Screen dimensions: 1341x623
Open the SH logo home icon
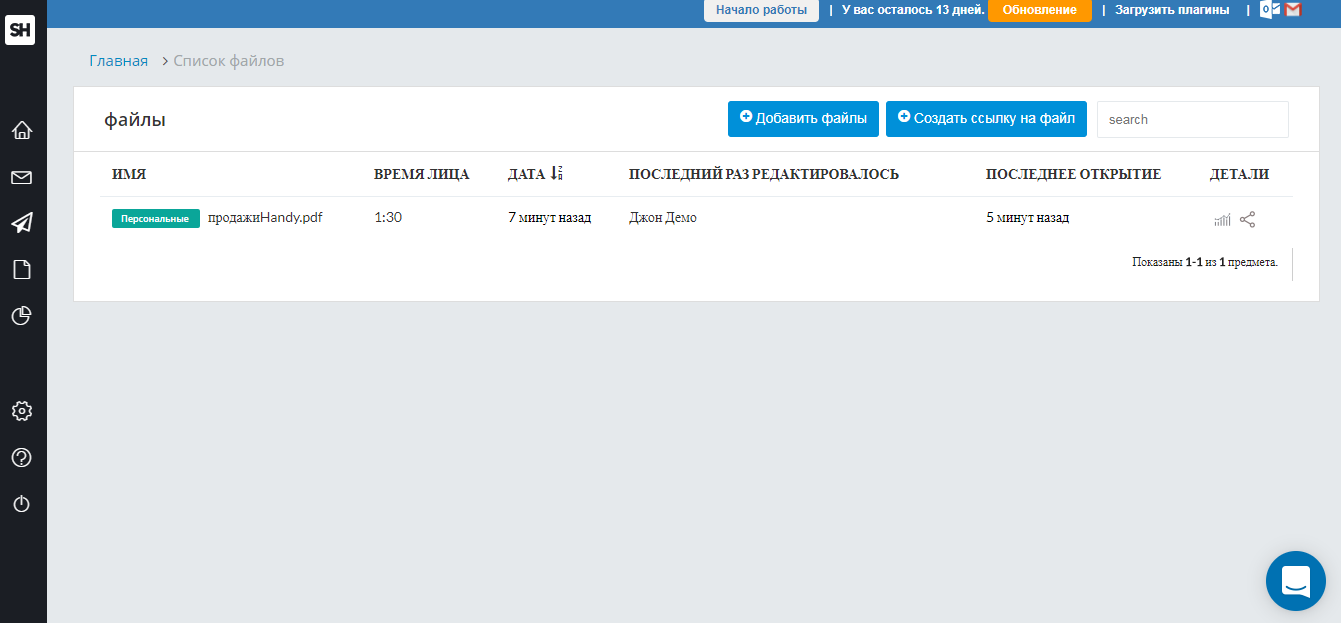pyautogui.click(x=20, y=30)
